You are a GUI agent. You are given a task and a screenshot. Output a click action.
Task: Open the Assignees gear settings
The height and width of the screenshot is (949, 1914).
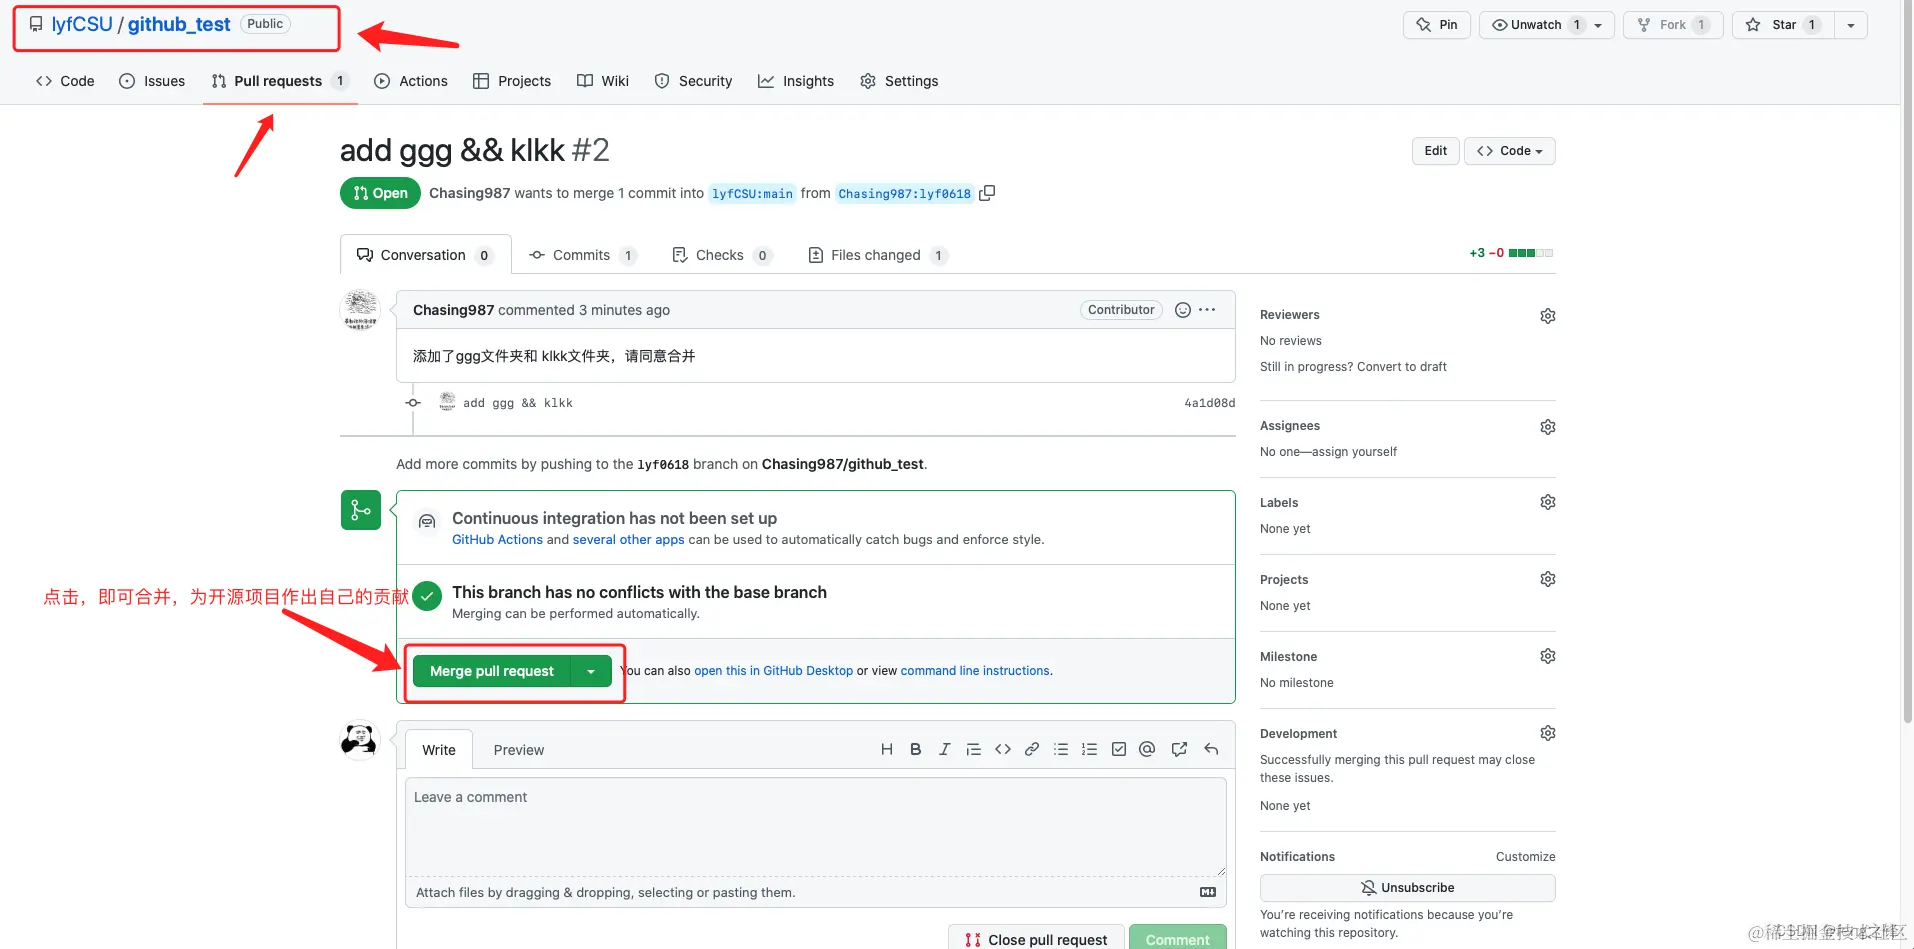tap(1548, 427)
